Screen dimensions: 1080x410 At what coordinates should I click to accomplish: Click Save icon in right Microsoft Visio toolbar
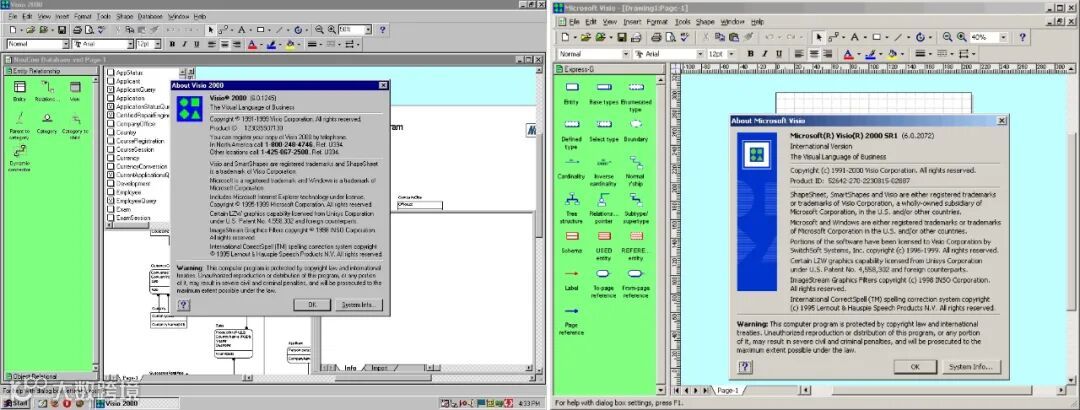622,37
